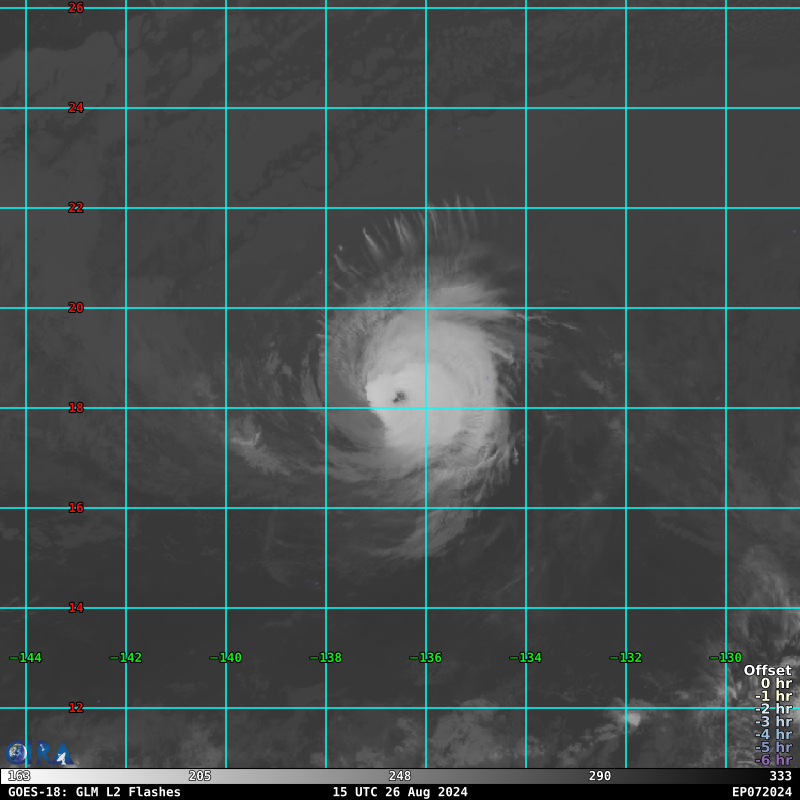Viewport: 800px width, 800px height.
Task: Click the hurricane eye at the storm center
Action: tap(400, 398)
